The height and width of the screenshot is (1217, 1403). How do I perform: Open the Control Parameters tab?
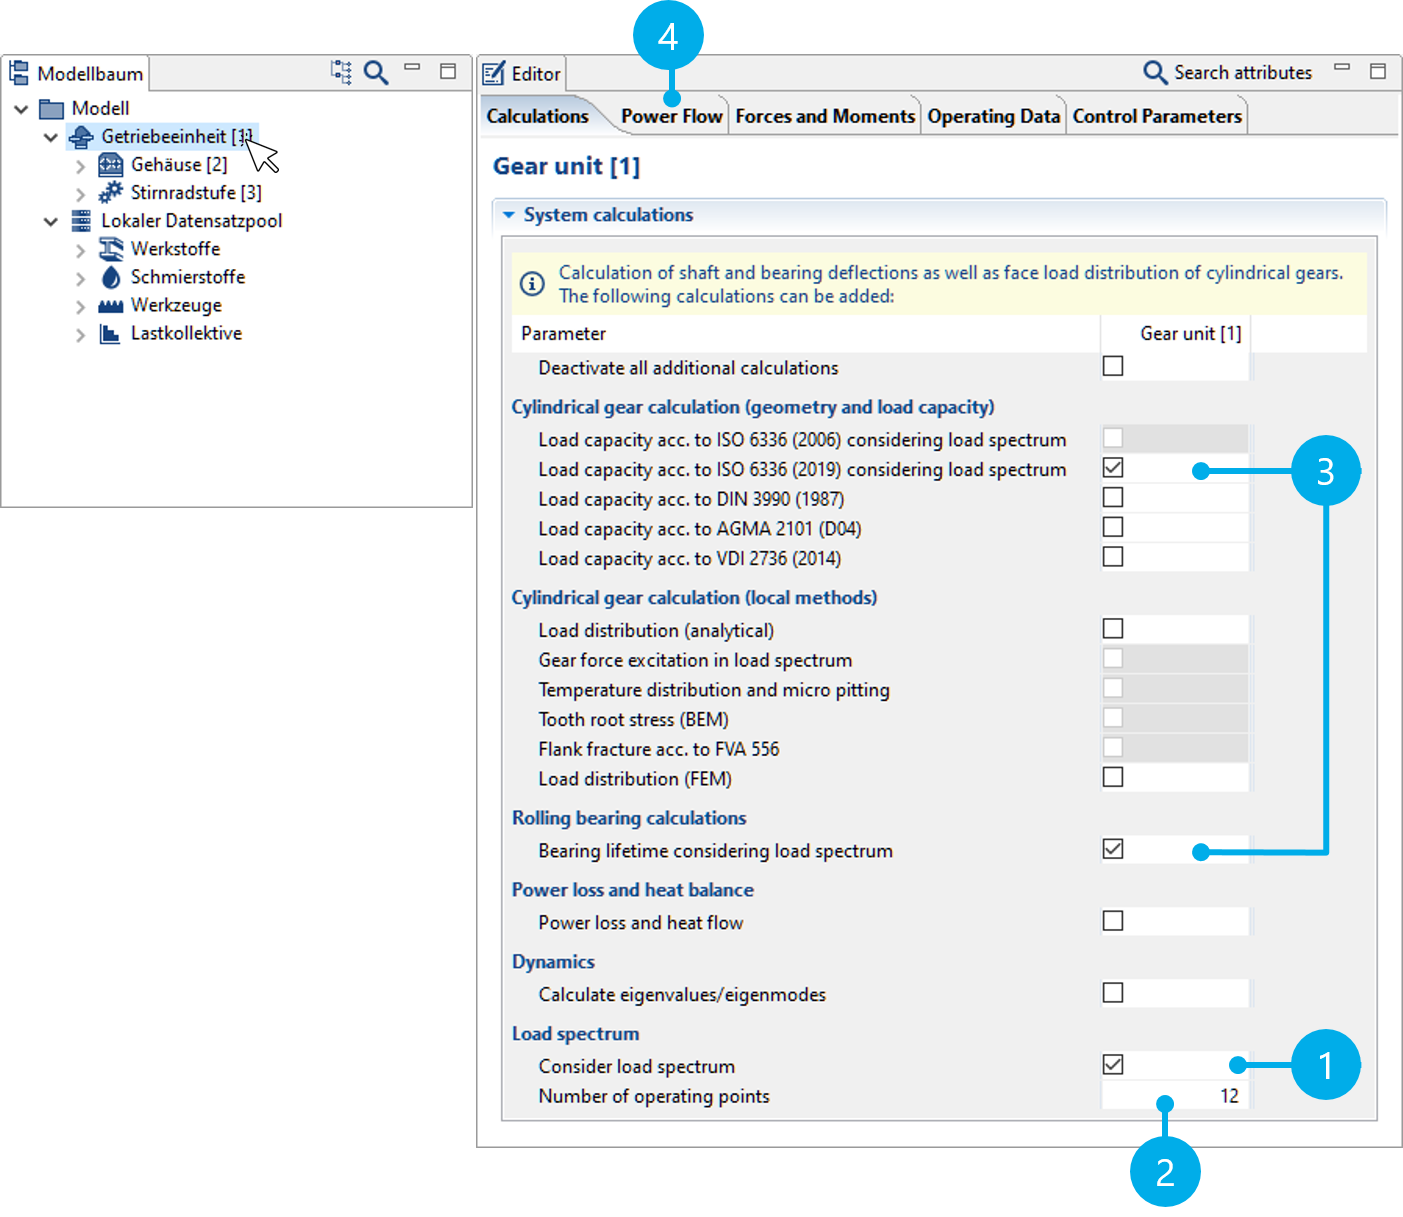pyautogui.click(x=1157, y=116)
